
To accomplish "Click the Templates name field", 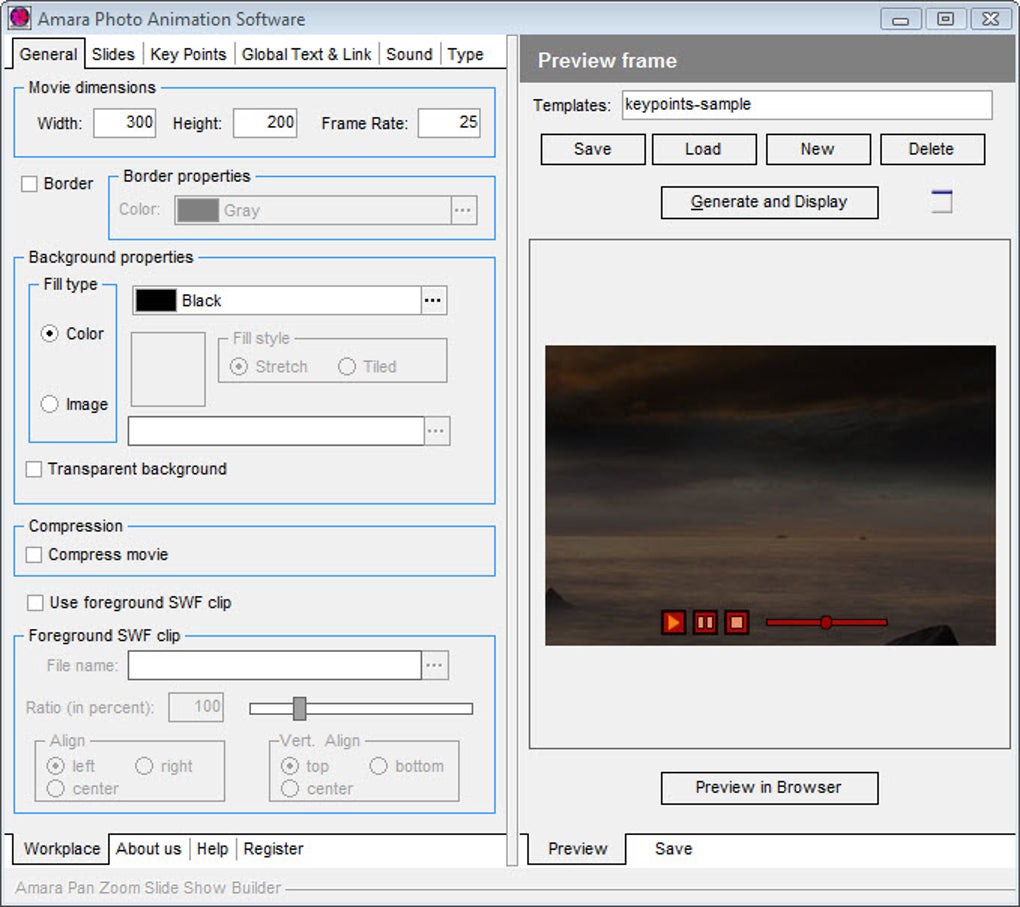I will (807, 105).
